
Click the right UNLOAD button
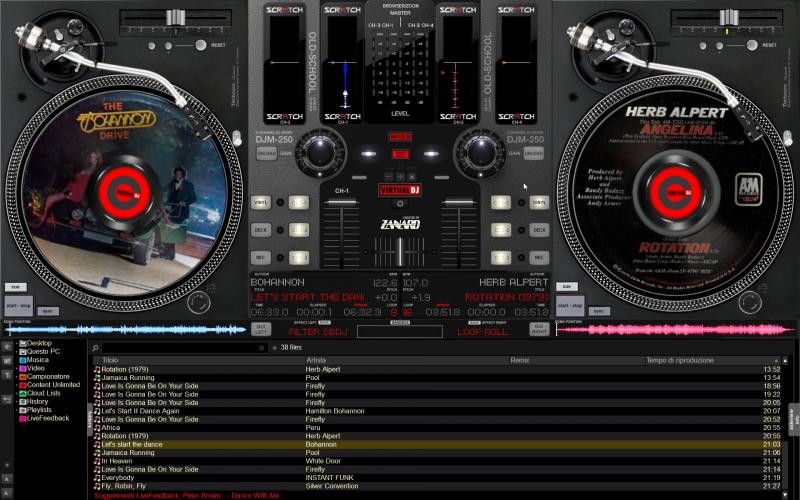tap(533, 153)
